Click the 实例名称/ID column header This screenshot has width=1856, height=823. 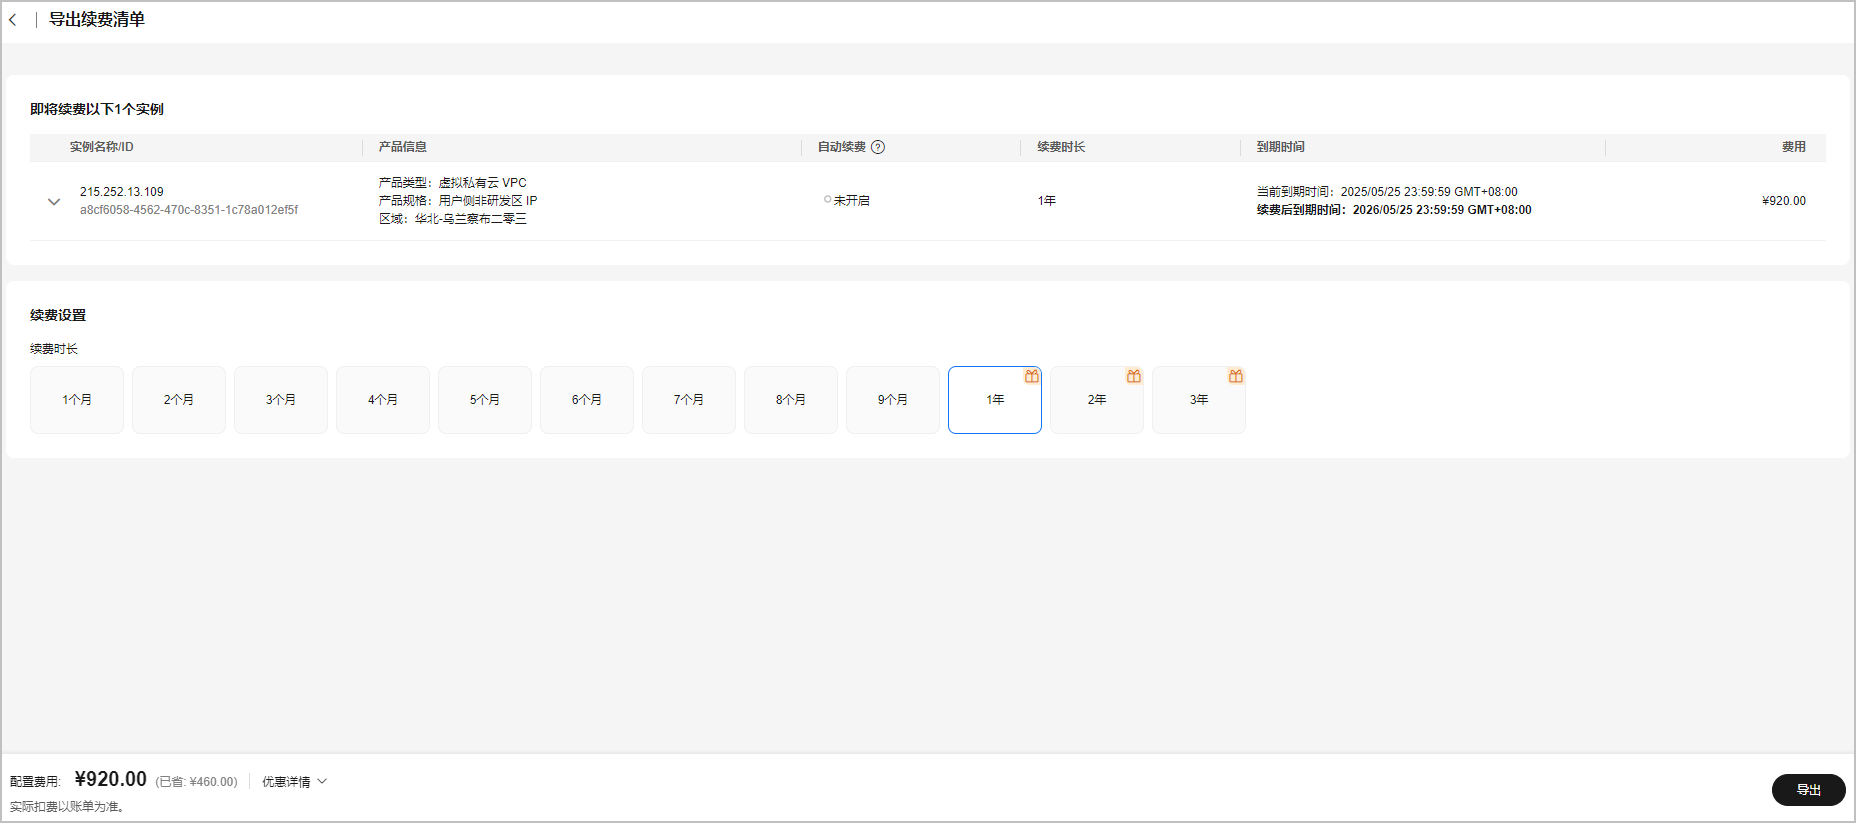101,147
